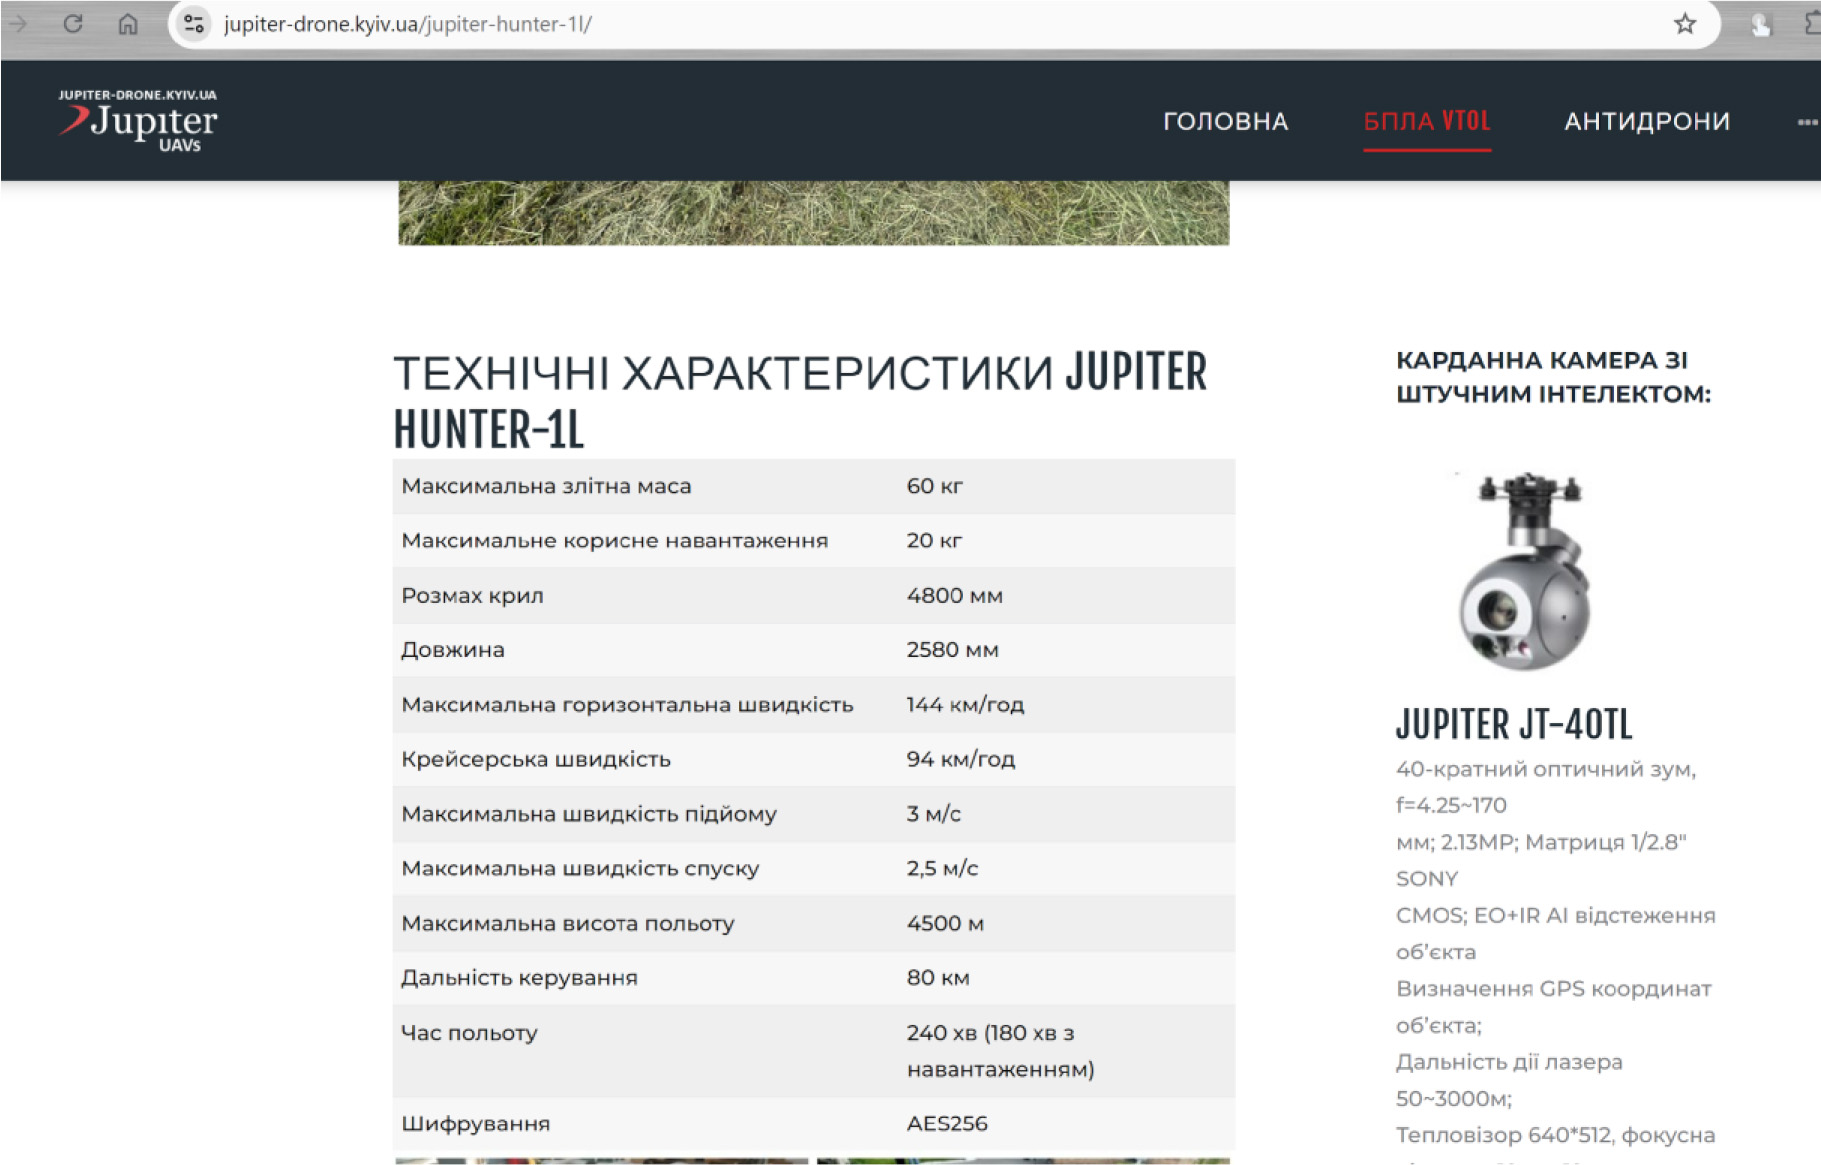
Task: Open the browser profile avatar icon
Action: click(x=1760, y=25)
